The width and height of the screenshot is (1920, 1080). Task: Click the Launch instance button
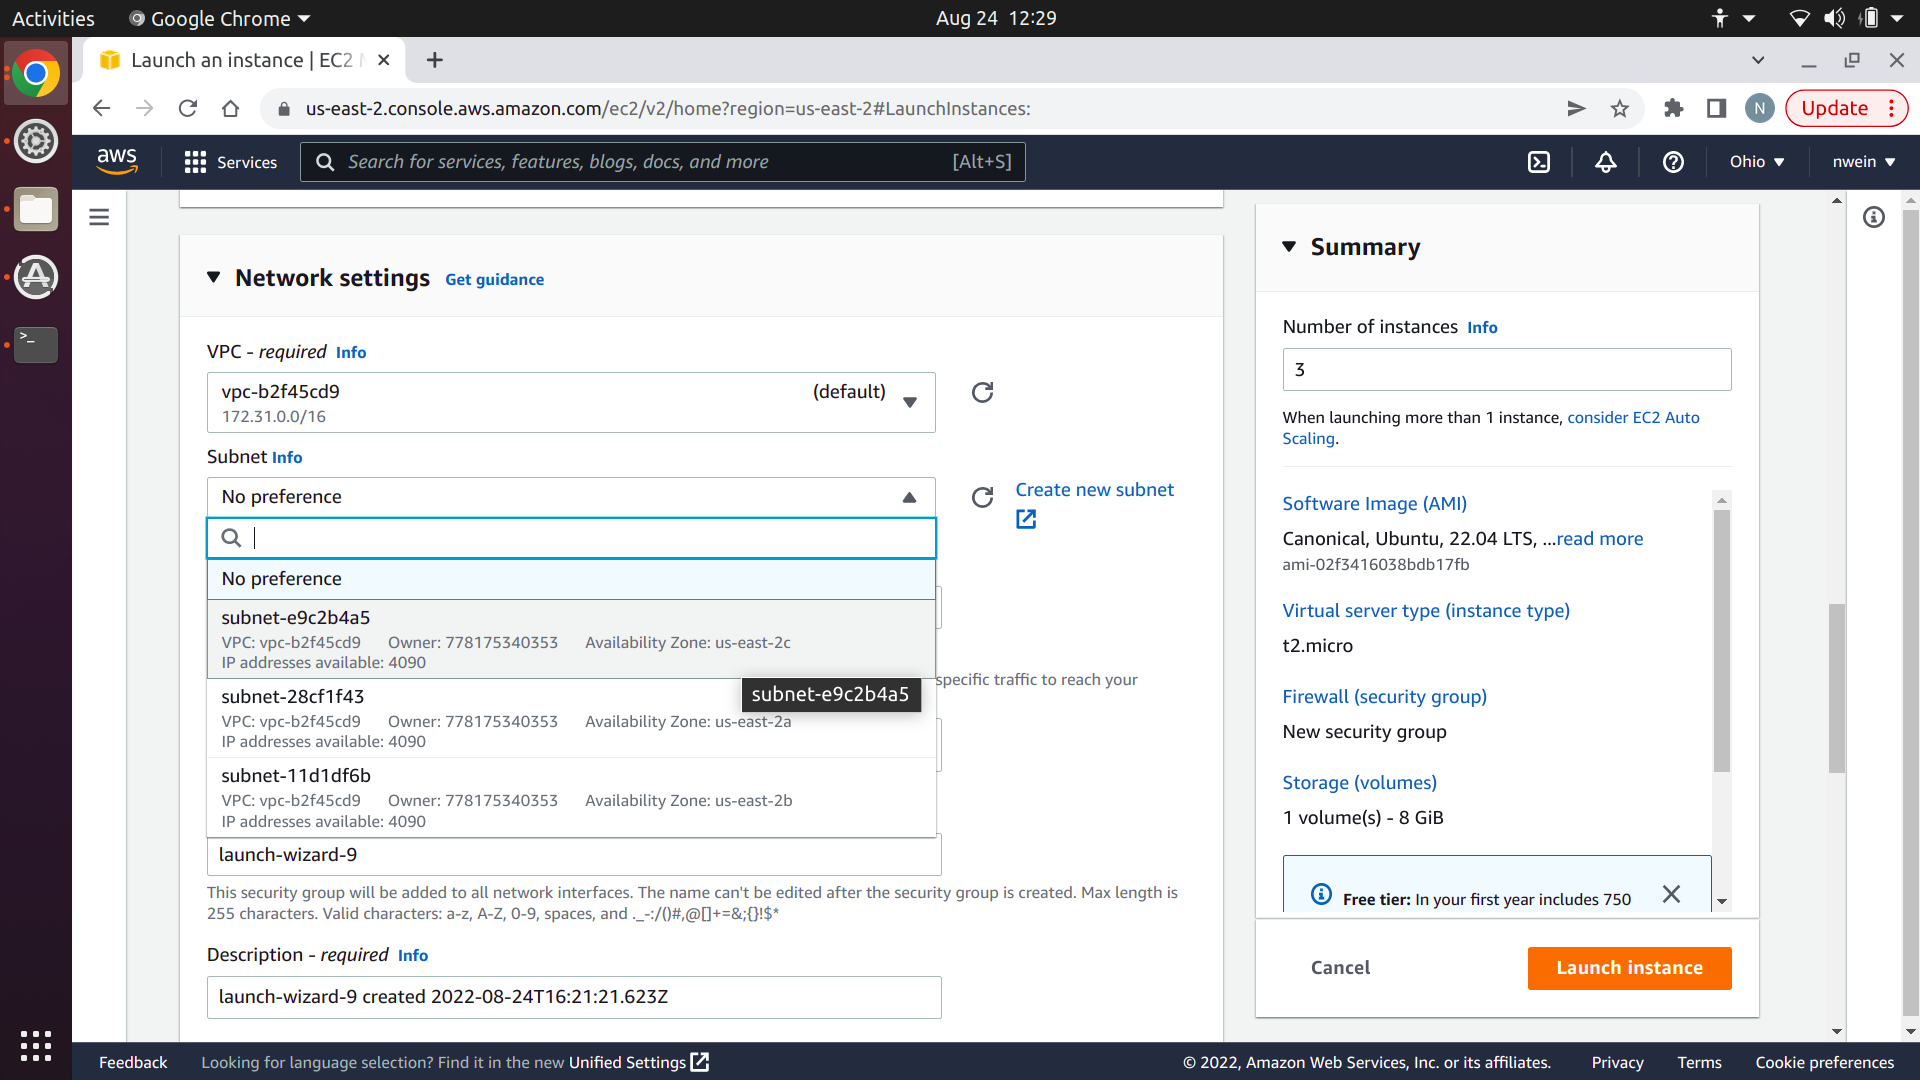(1628, 967)
